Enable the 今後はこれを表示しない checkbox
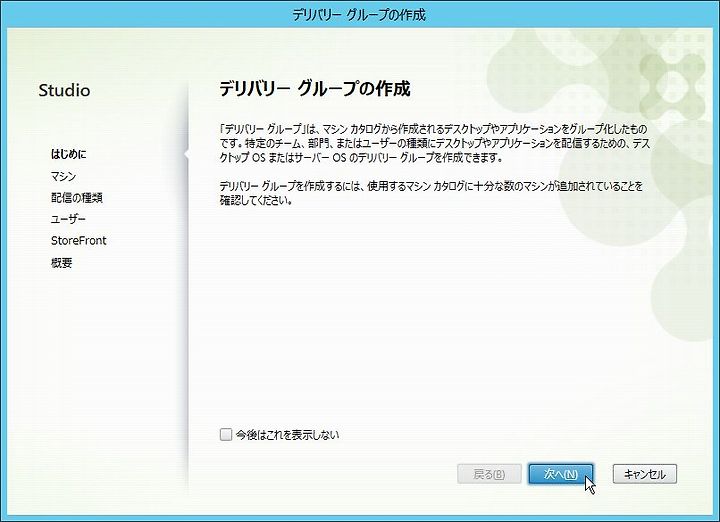The image size is (720, 522). (226, 434)
